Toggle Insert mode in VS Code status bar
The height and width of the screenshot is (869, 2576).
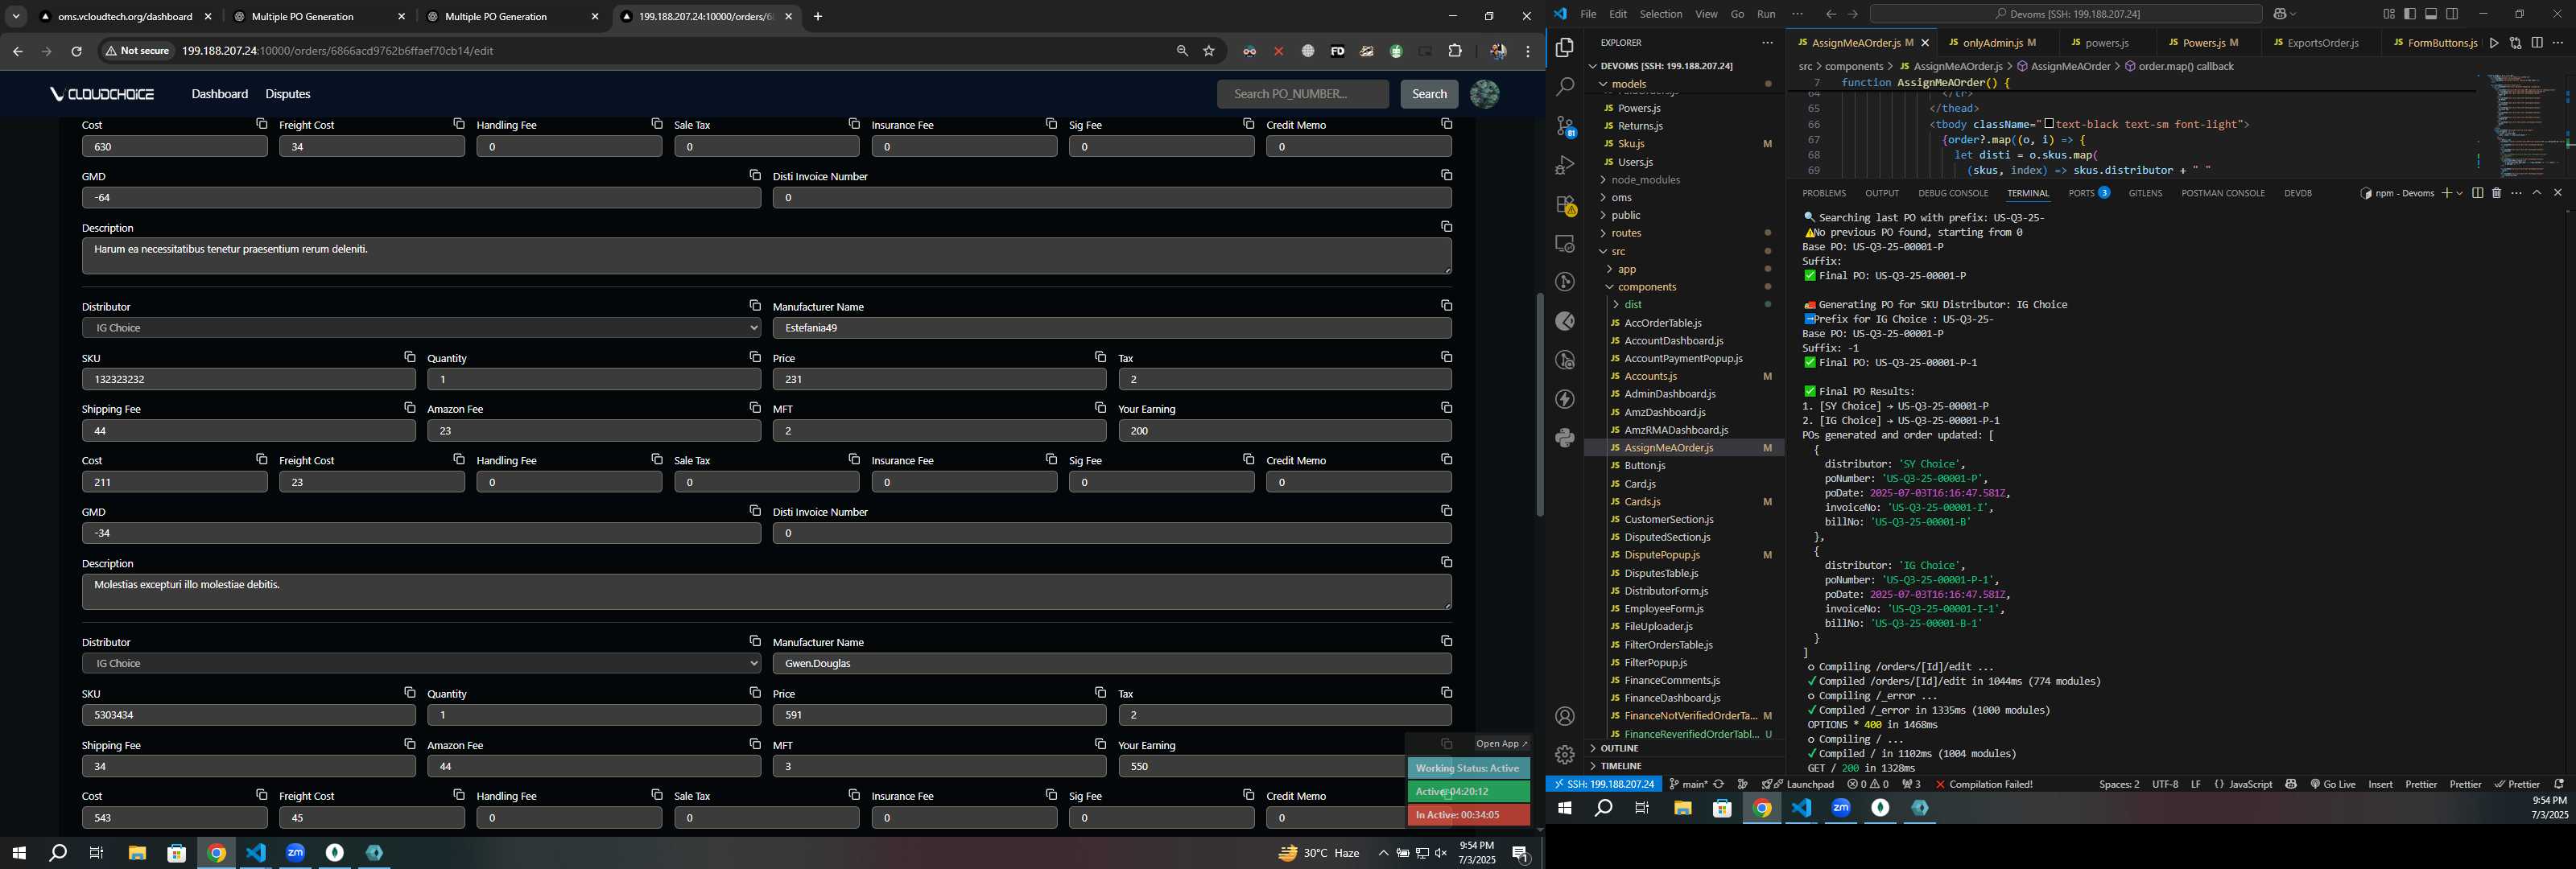pos(2381,784)
